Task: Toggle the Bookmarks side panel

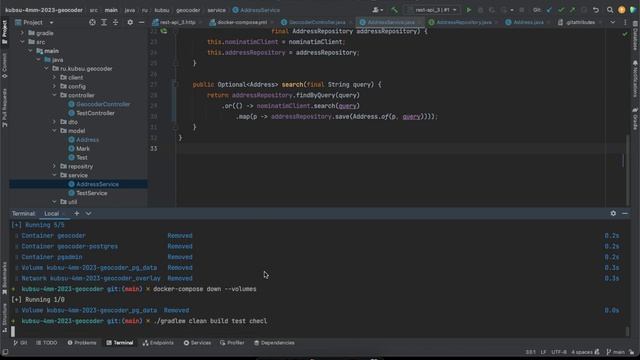Action: (4, 278)
